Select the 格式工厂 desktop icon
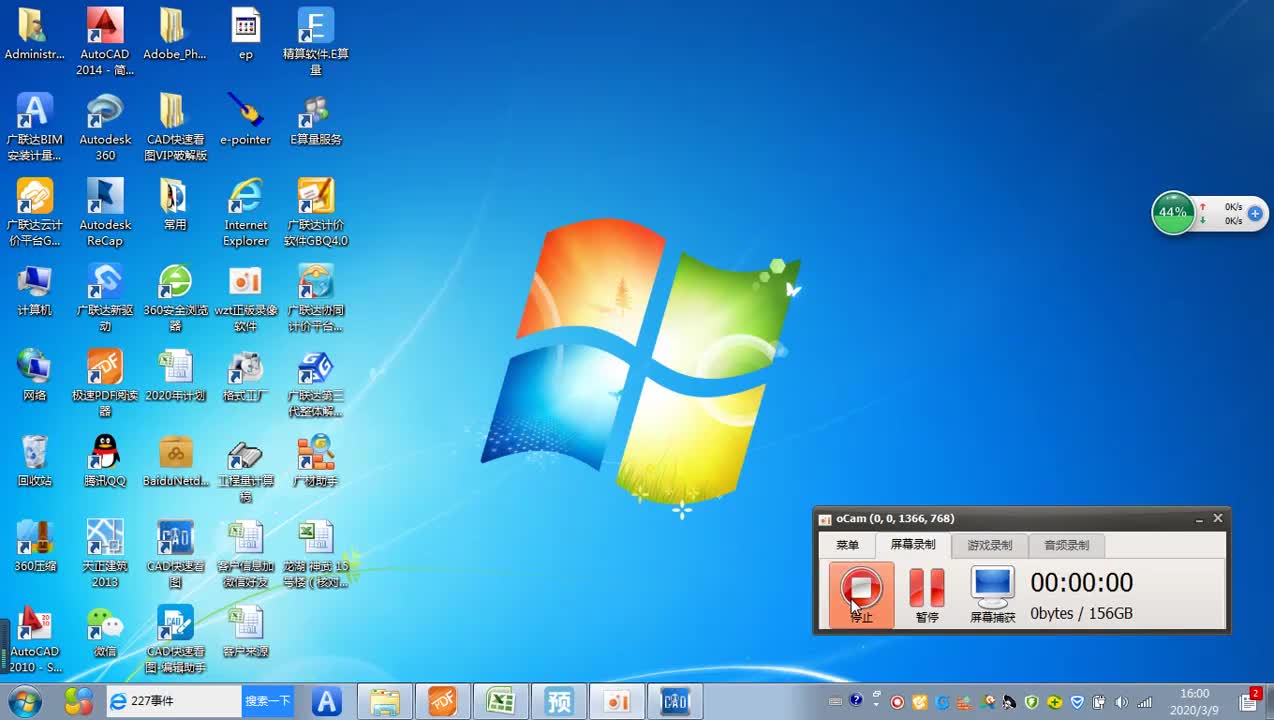The image size is (1274, 720). click(x=246, y=374)
